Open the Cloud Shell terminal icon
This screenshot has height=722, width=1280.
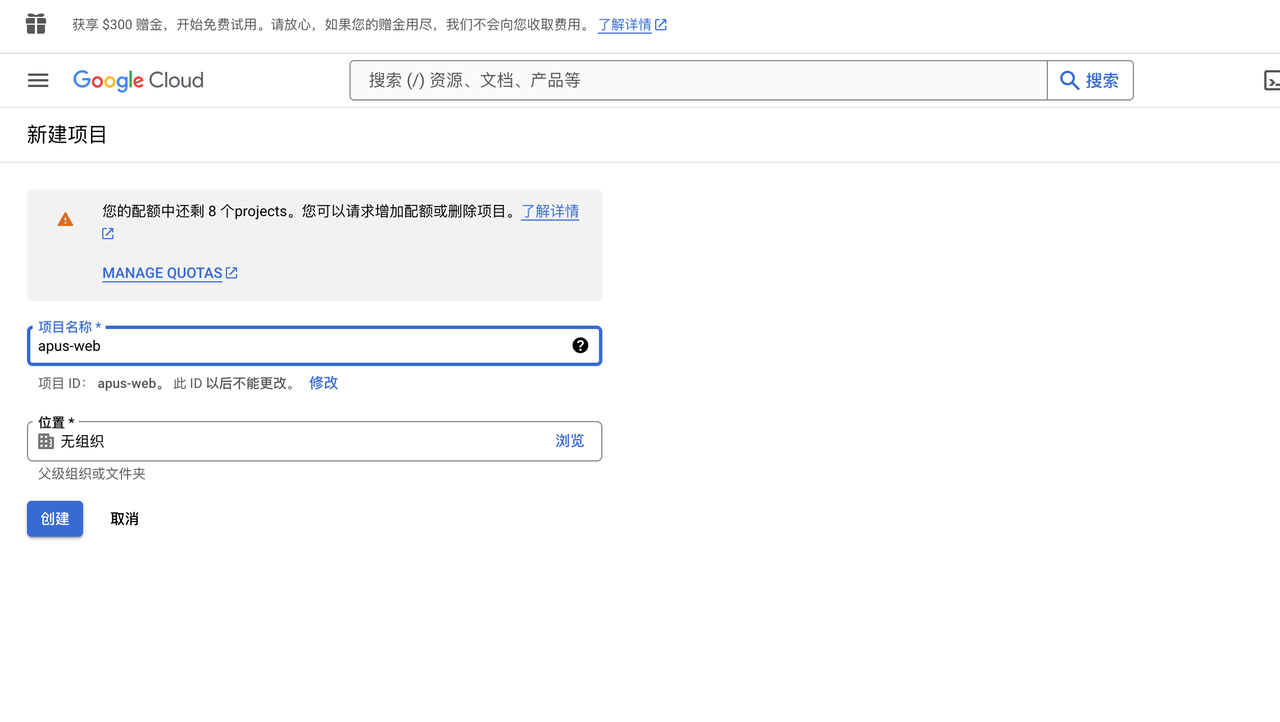tap(1272, 80)
